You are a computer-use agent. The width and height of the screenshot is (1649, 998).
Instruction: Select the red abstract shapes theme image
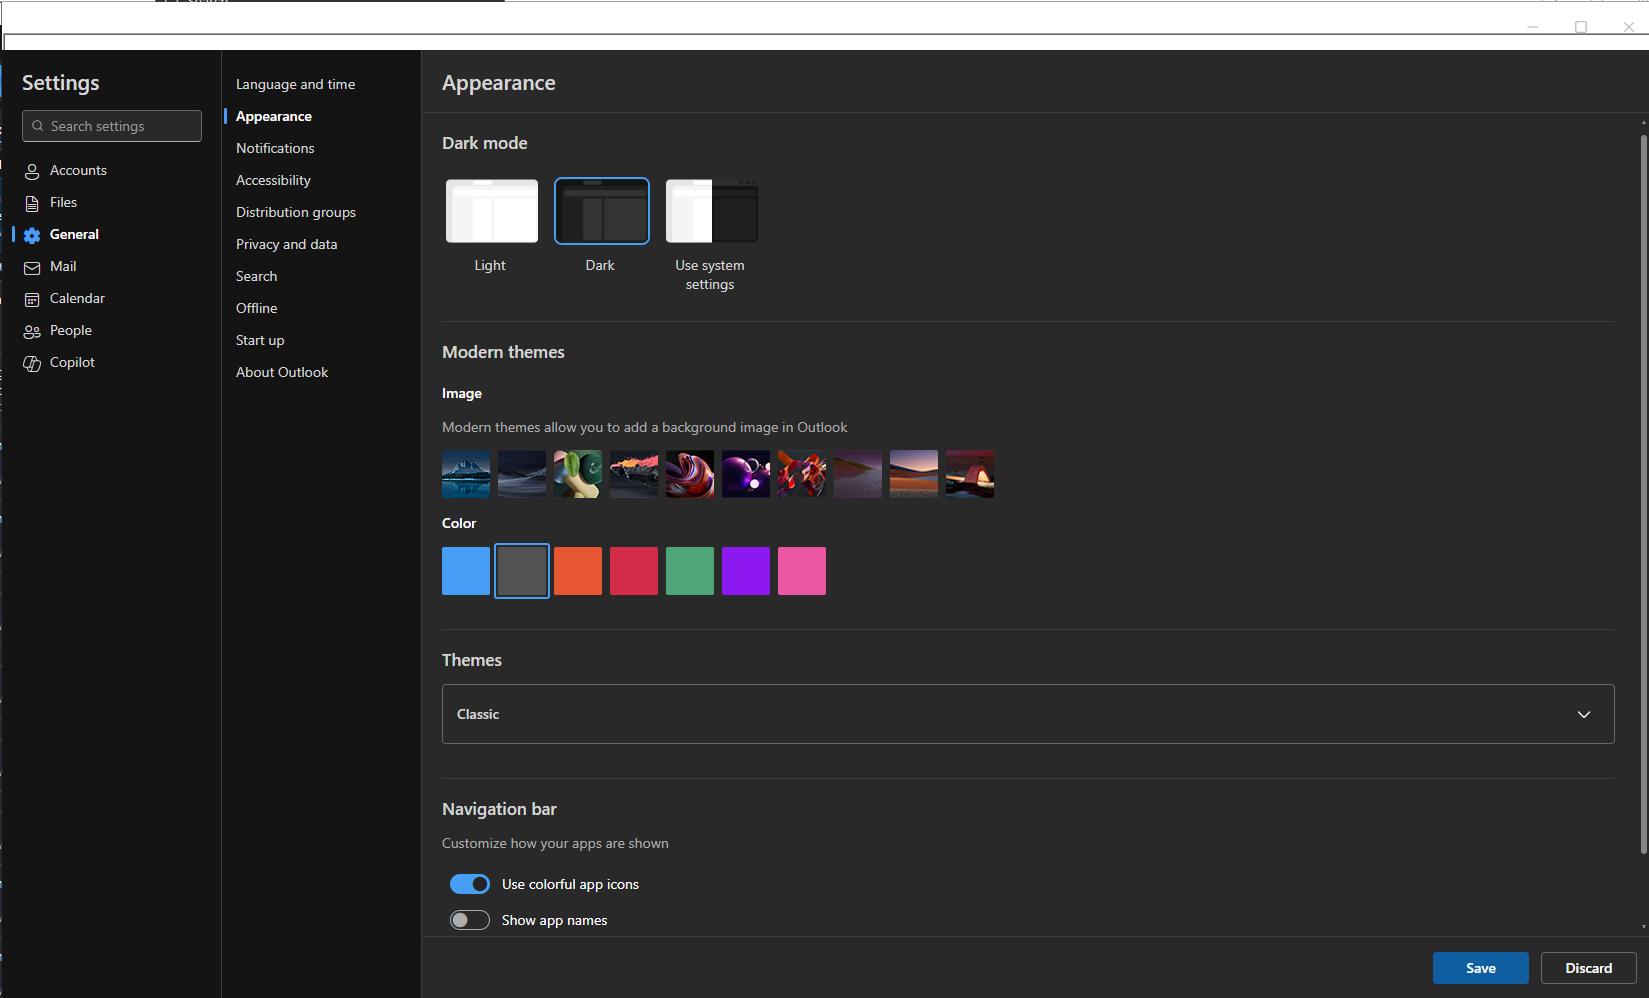click(x=802, y=474)
